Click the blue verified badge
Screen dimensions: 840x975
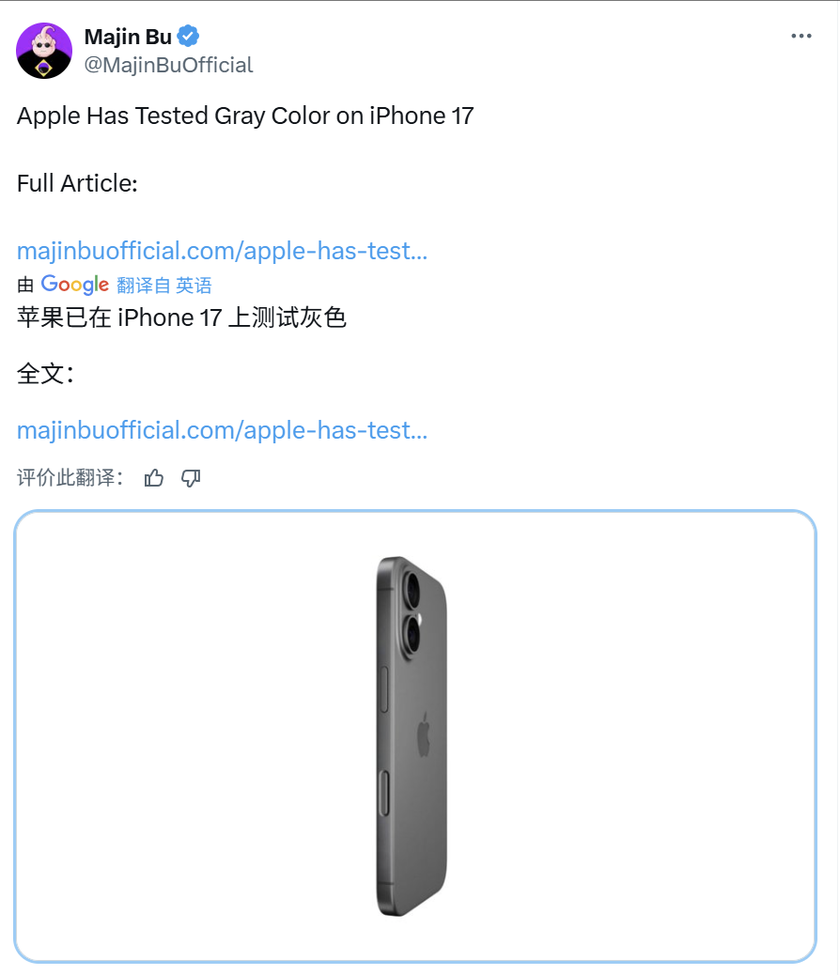pyautogui.click(x=188, y=36)
